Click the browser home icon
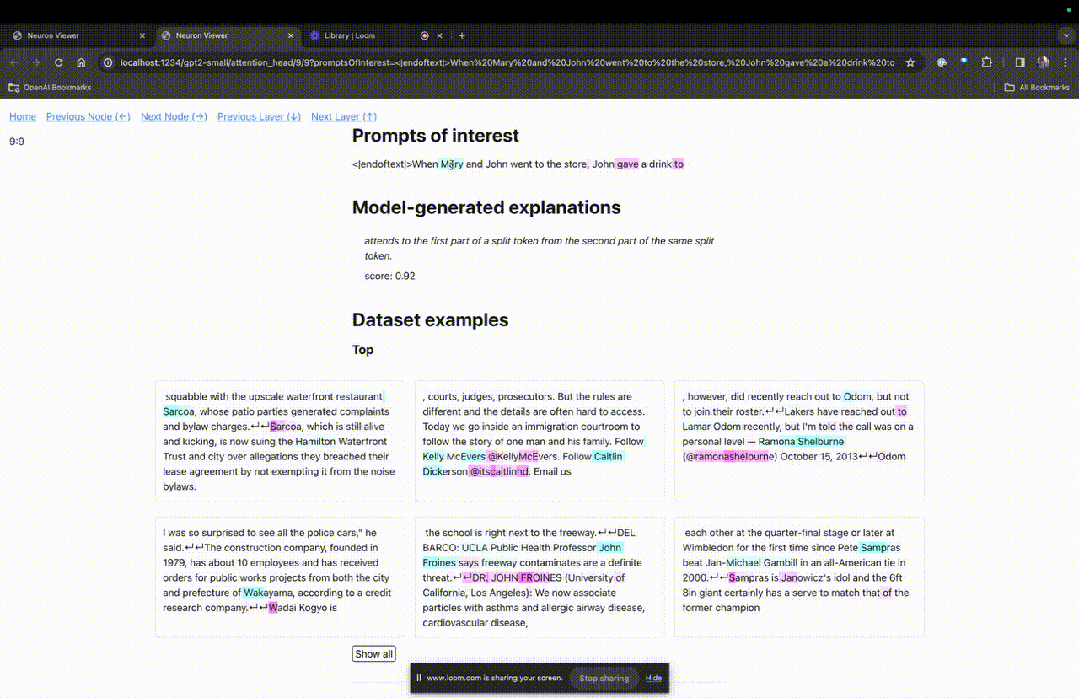Image resolution: width=1079 pixels, height=698 pixels. [83, 61]
